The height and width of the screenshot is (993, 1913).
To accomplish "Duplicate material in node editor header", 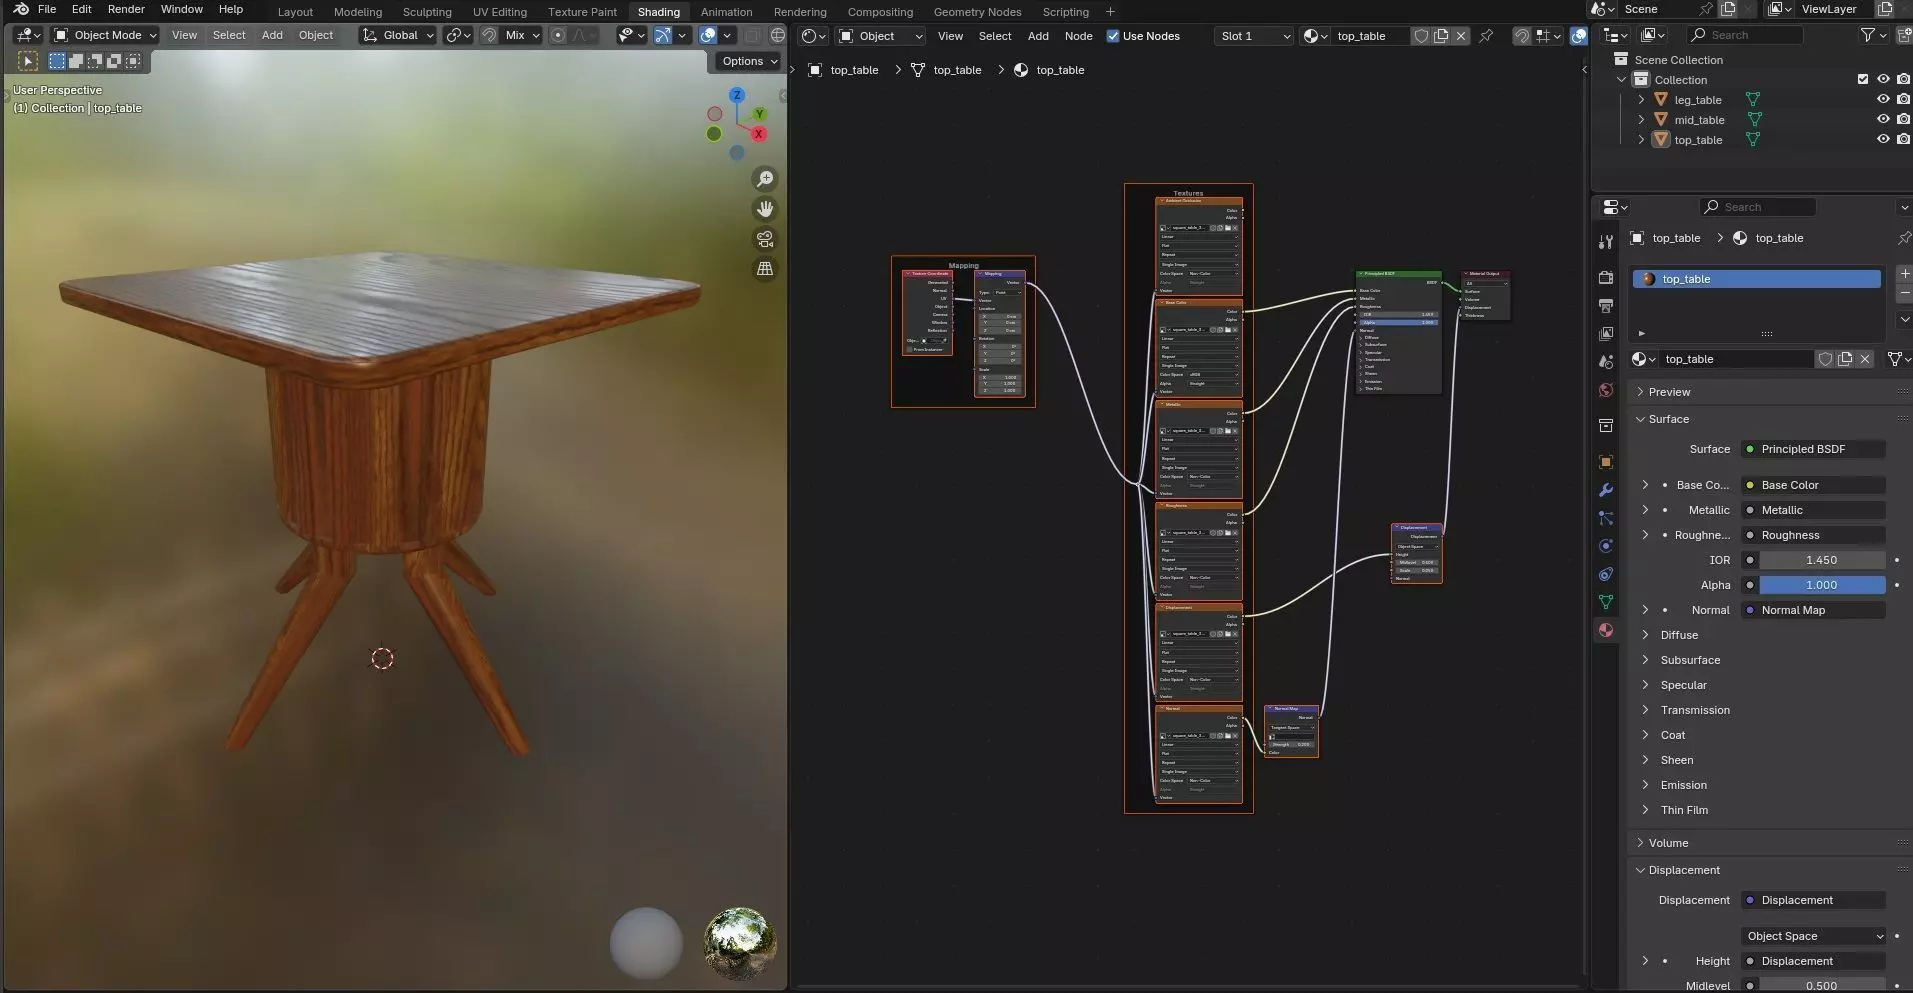I will pyautogui.click(x=1441, y=36).
